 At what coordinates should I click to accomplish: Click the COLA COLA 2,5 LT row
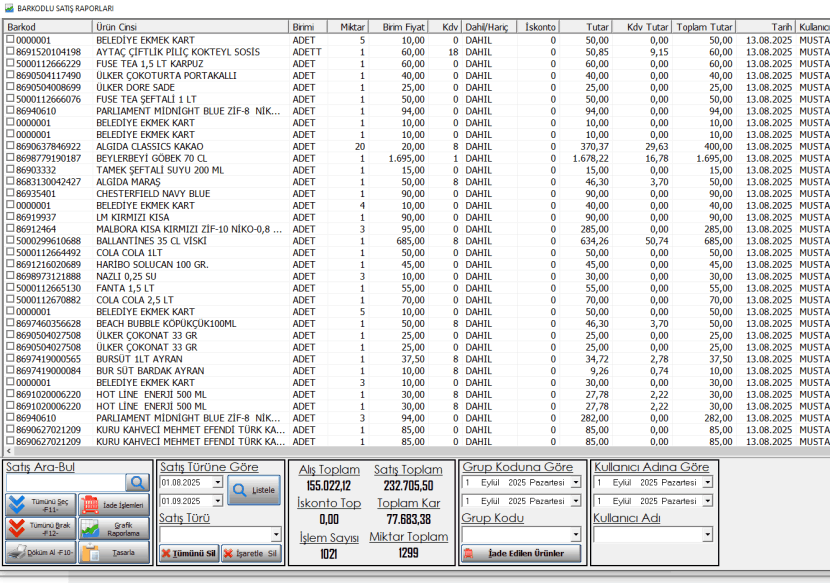416,300
